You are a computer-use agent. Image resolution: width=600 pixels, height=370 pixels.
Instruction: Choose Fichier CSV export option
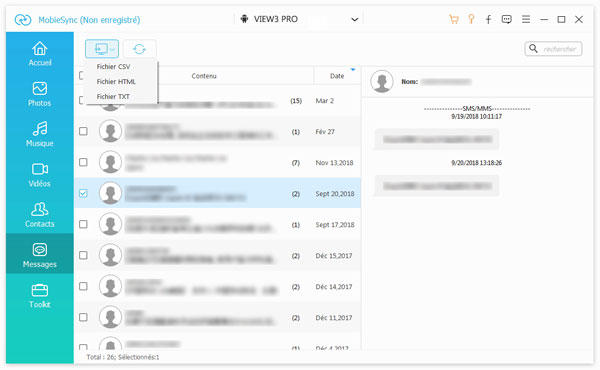113,67
